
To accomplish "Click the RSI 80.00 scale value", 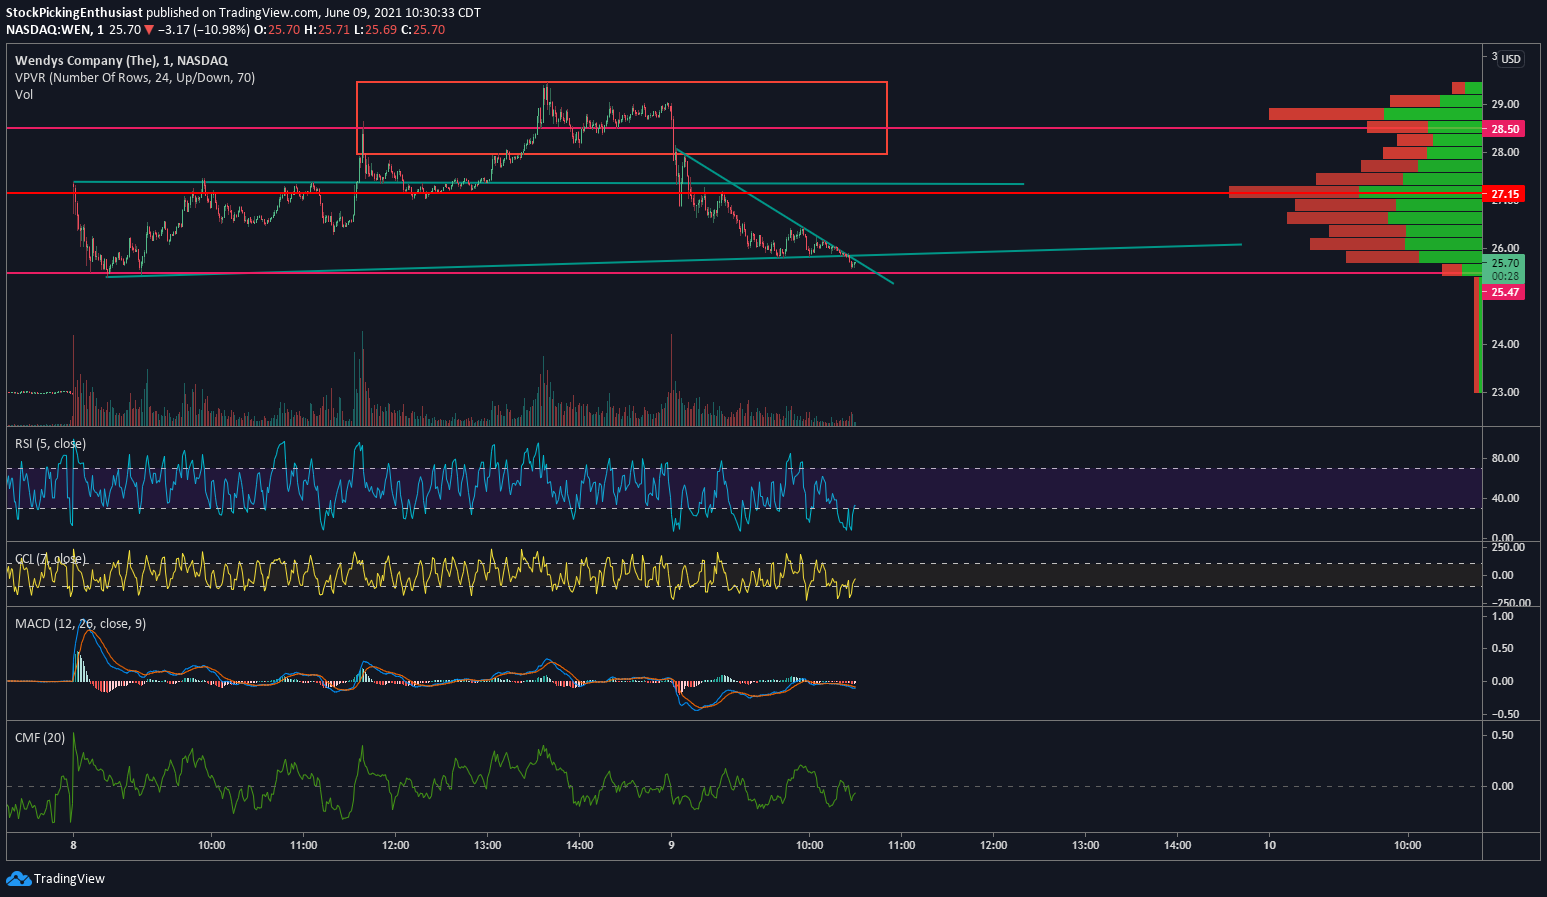I will (x=1505, y=458).
